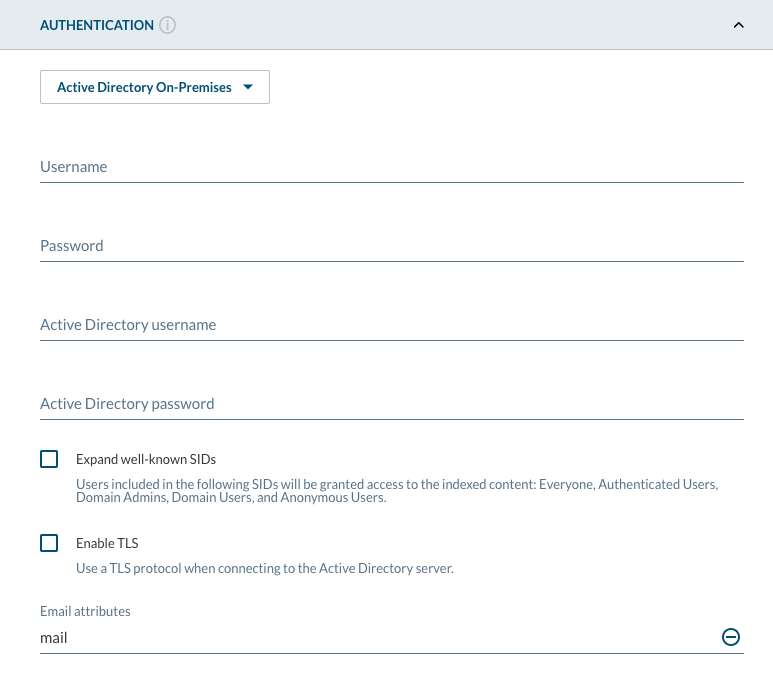This screenshot has height=678, width=773.
Task: Open the Active Directory On-Premises dropdown
Action: [x=155, y=87]
